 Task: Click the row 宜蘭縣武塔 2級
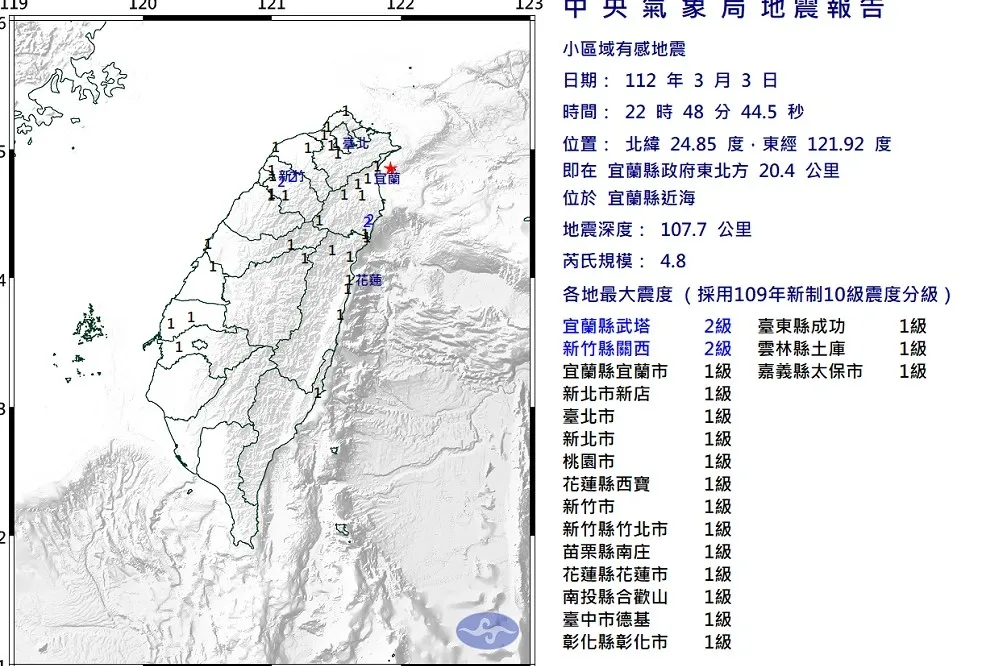click(x=647, y=327)
